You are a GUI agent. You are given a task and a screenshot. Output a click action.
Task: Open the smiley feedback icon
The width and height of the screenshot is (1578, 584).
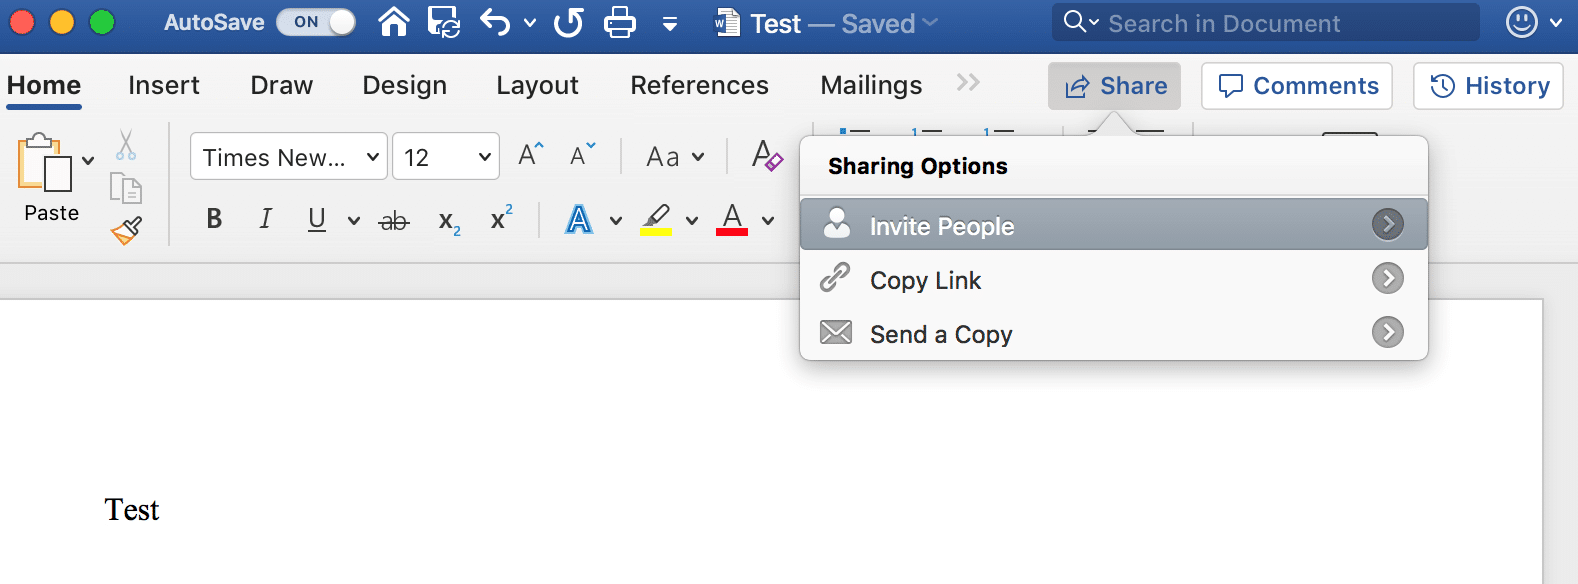1522,22
